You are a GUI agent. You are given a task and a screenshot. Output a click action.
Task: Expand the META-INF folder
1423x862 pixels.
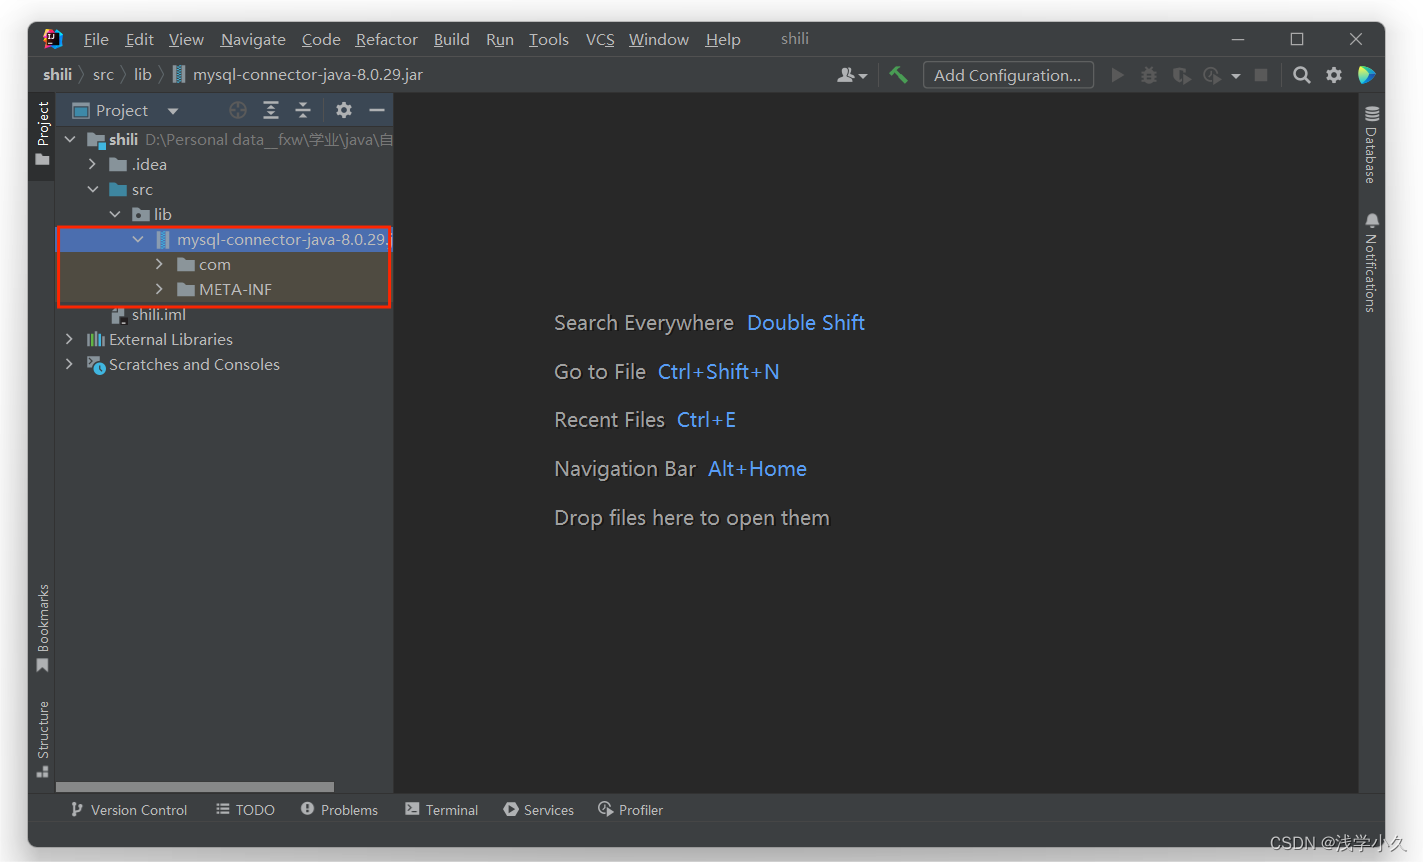point(159,289)
